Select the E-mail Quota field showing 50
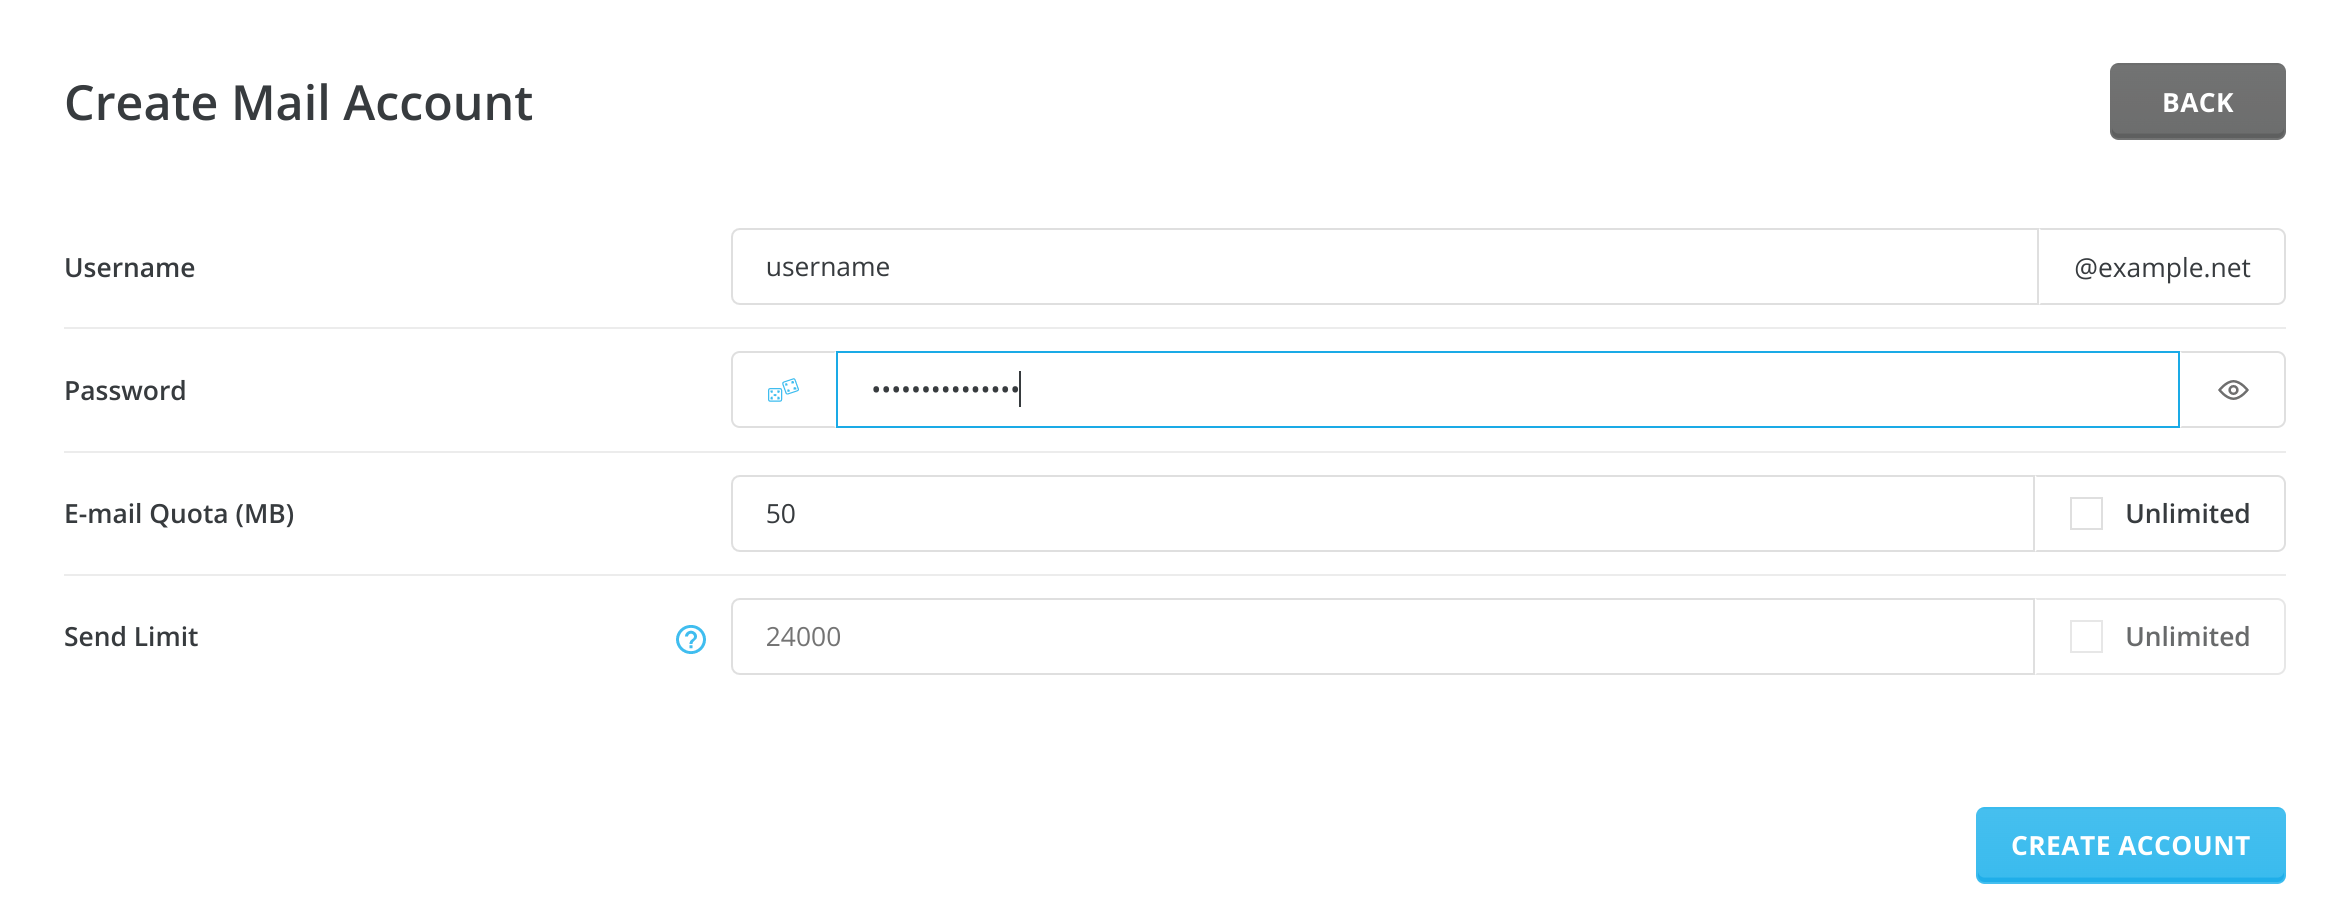The width and height of the screenshot is (2330, 921). pyautogui.click(x=1382, y=514)
